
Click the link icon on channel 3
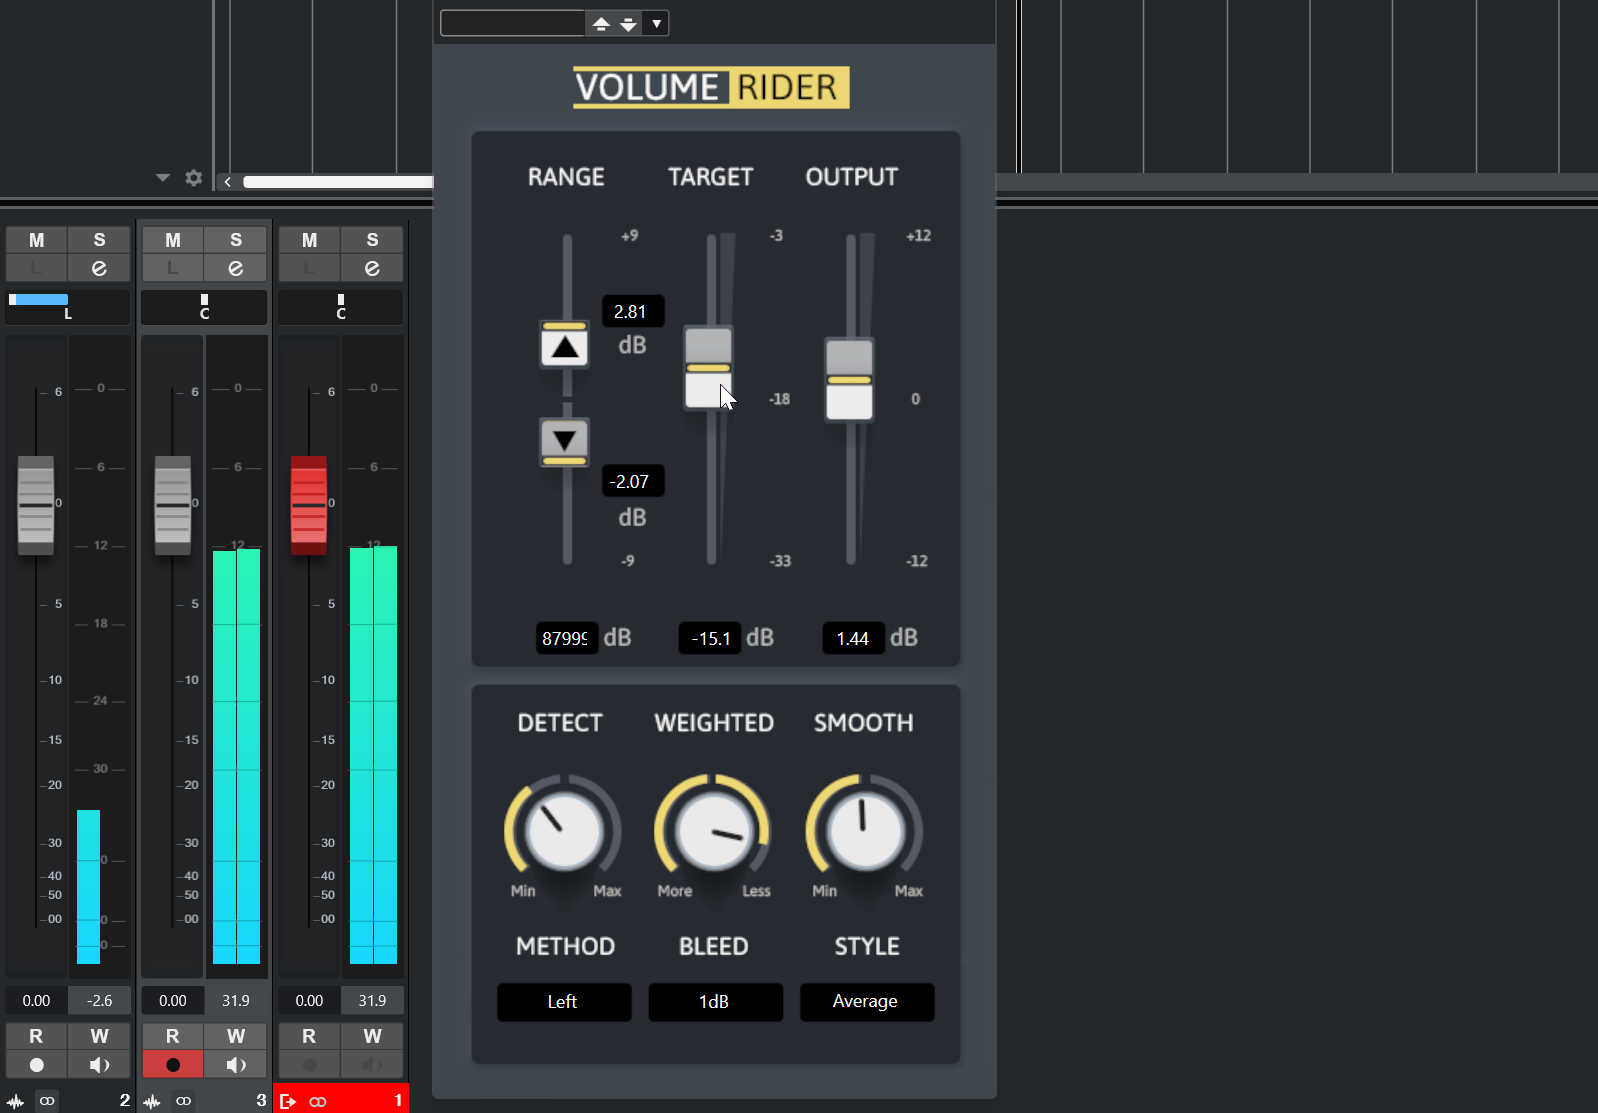[183, 1101]
